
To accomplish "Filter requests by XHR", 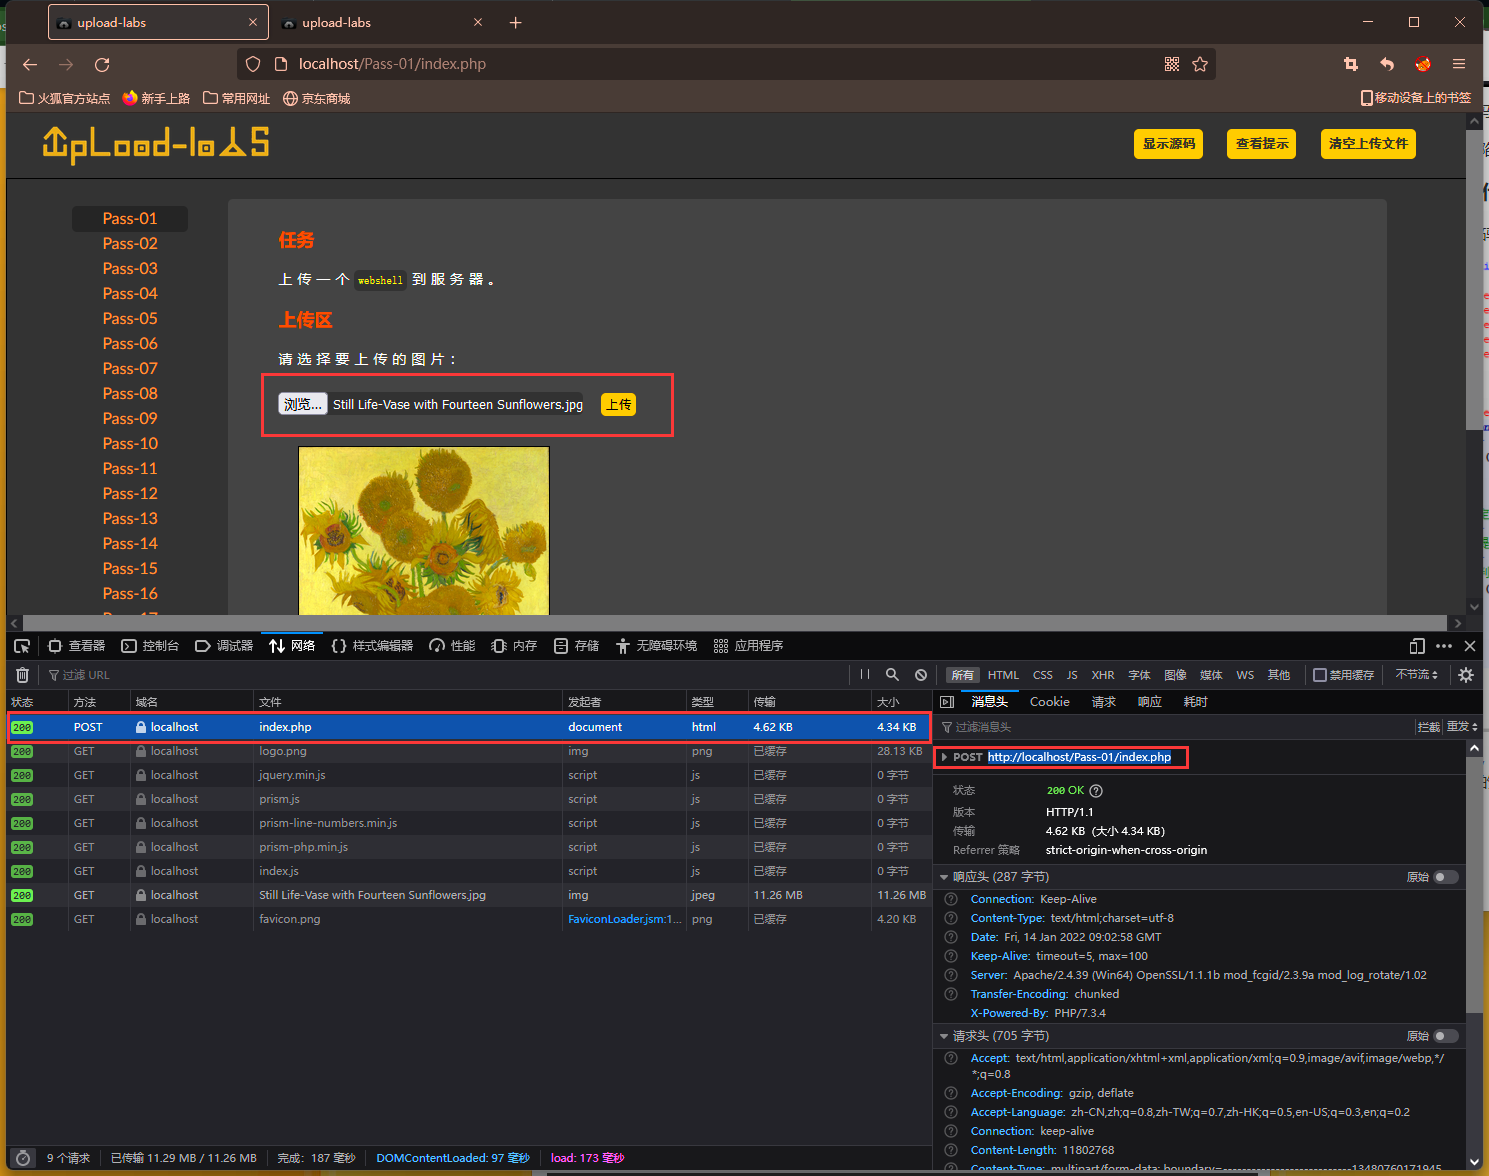I will point(1103,675).
